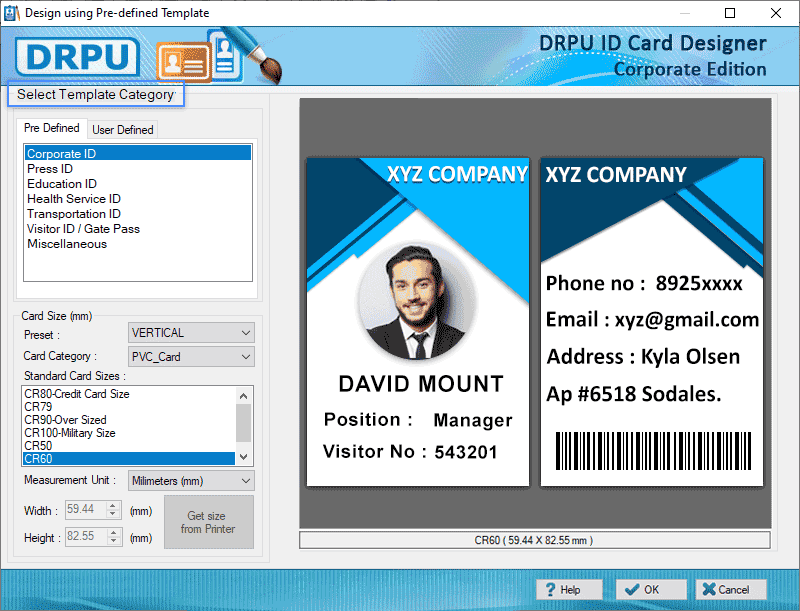This screenshot has width=800, height=611.
Task: Click the application icon in the title bar
Action: point(11,13)
